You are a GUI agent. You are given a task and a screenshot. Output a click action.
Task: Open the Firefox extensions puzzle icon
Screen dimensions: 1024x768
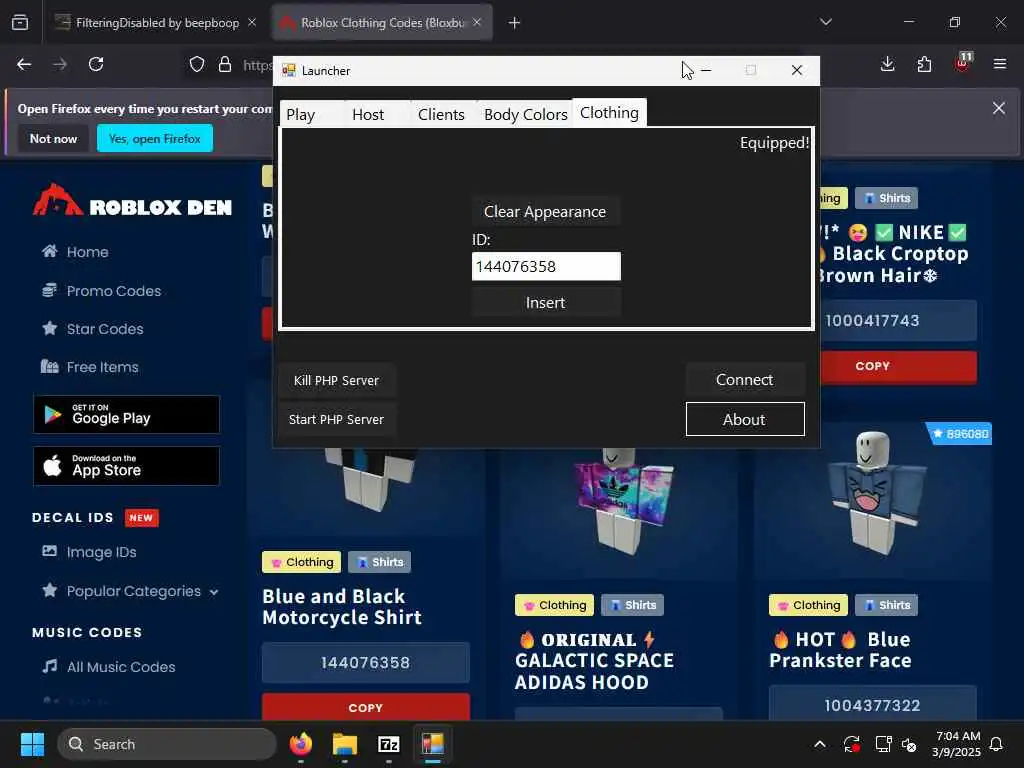point(924,64)
